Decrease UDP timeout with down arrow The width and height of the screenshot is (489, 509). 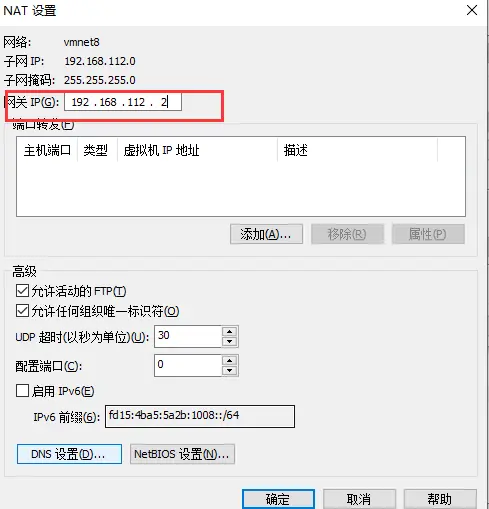pyautogui.click(x=229, y=341)
